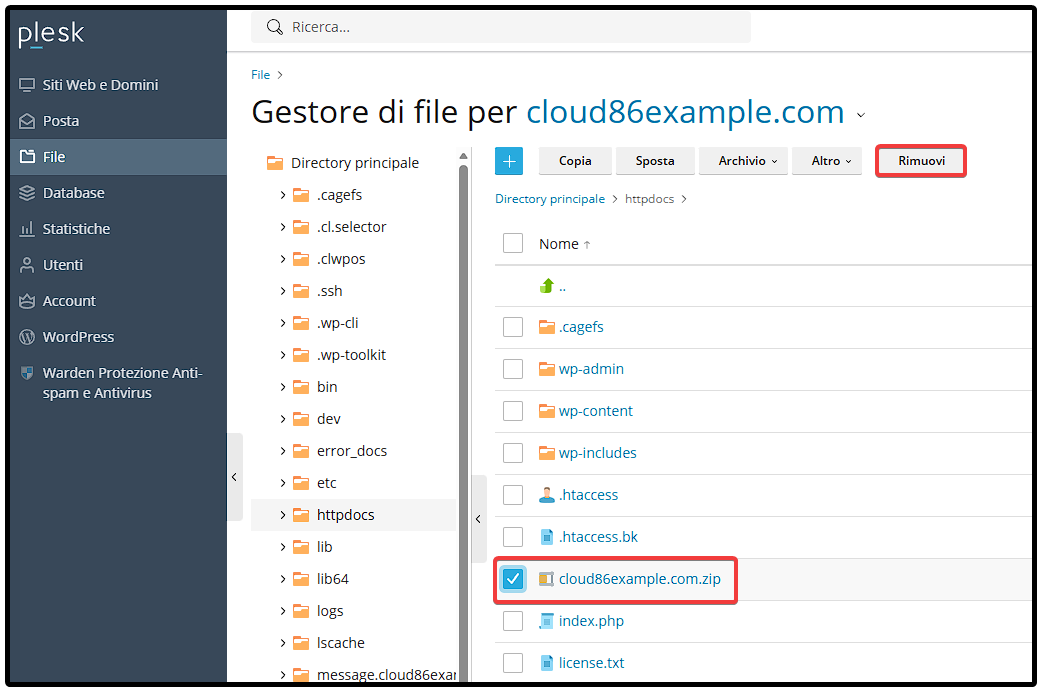Open the Posta menu item
Viewport: 1042px width, 692px height.
tap(118, 121)
